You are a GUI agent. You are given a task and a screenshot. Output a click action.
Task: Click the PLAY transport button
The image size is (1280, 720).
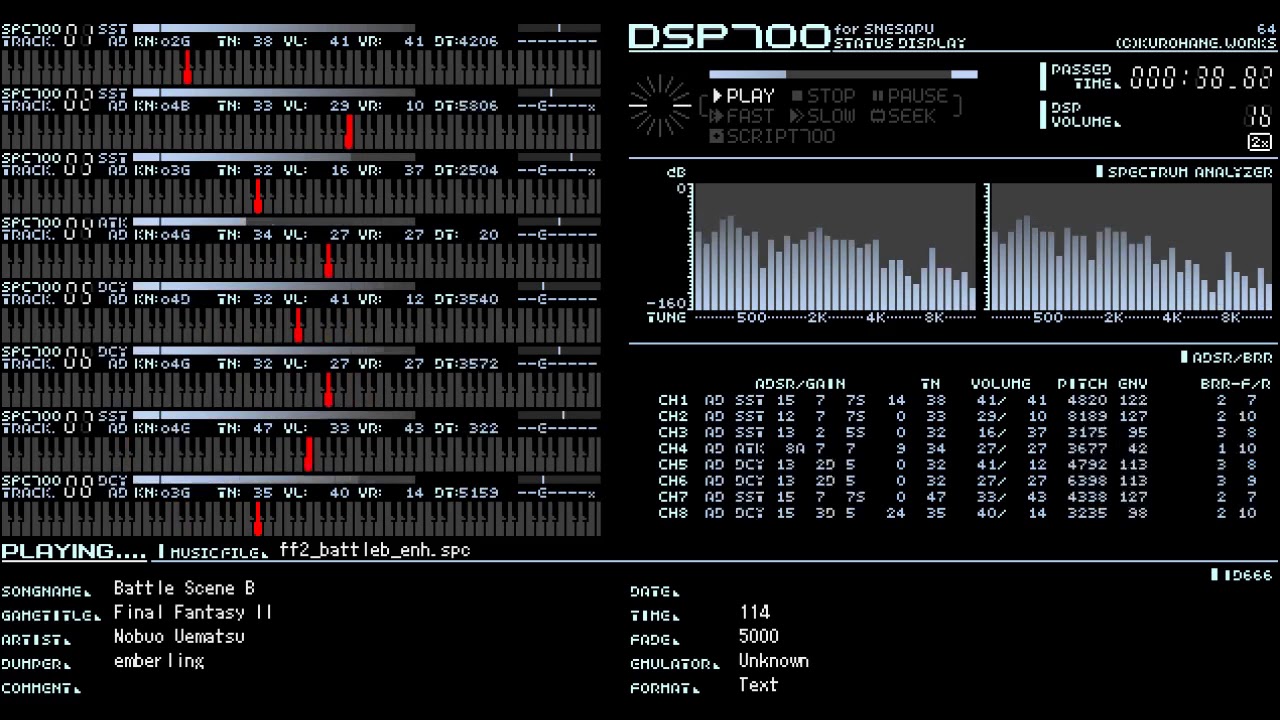click(743, 96)
